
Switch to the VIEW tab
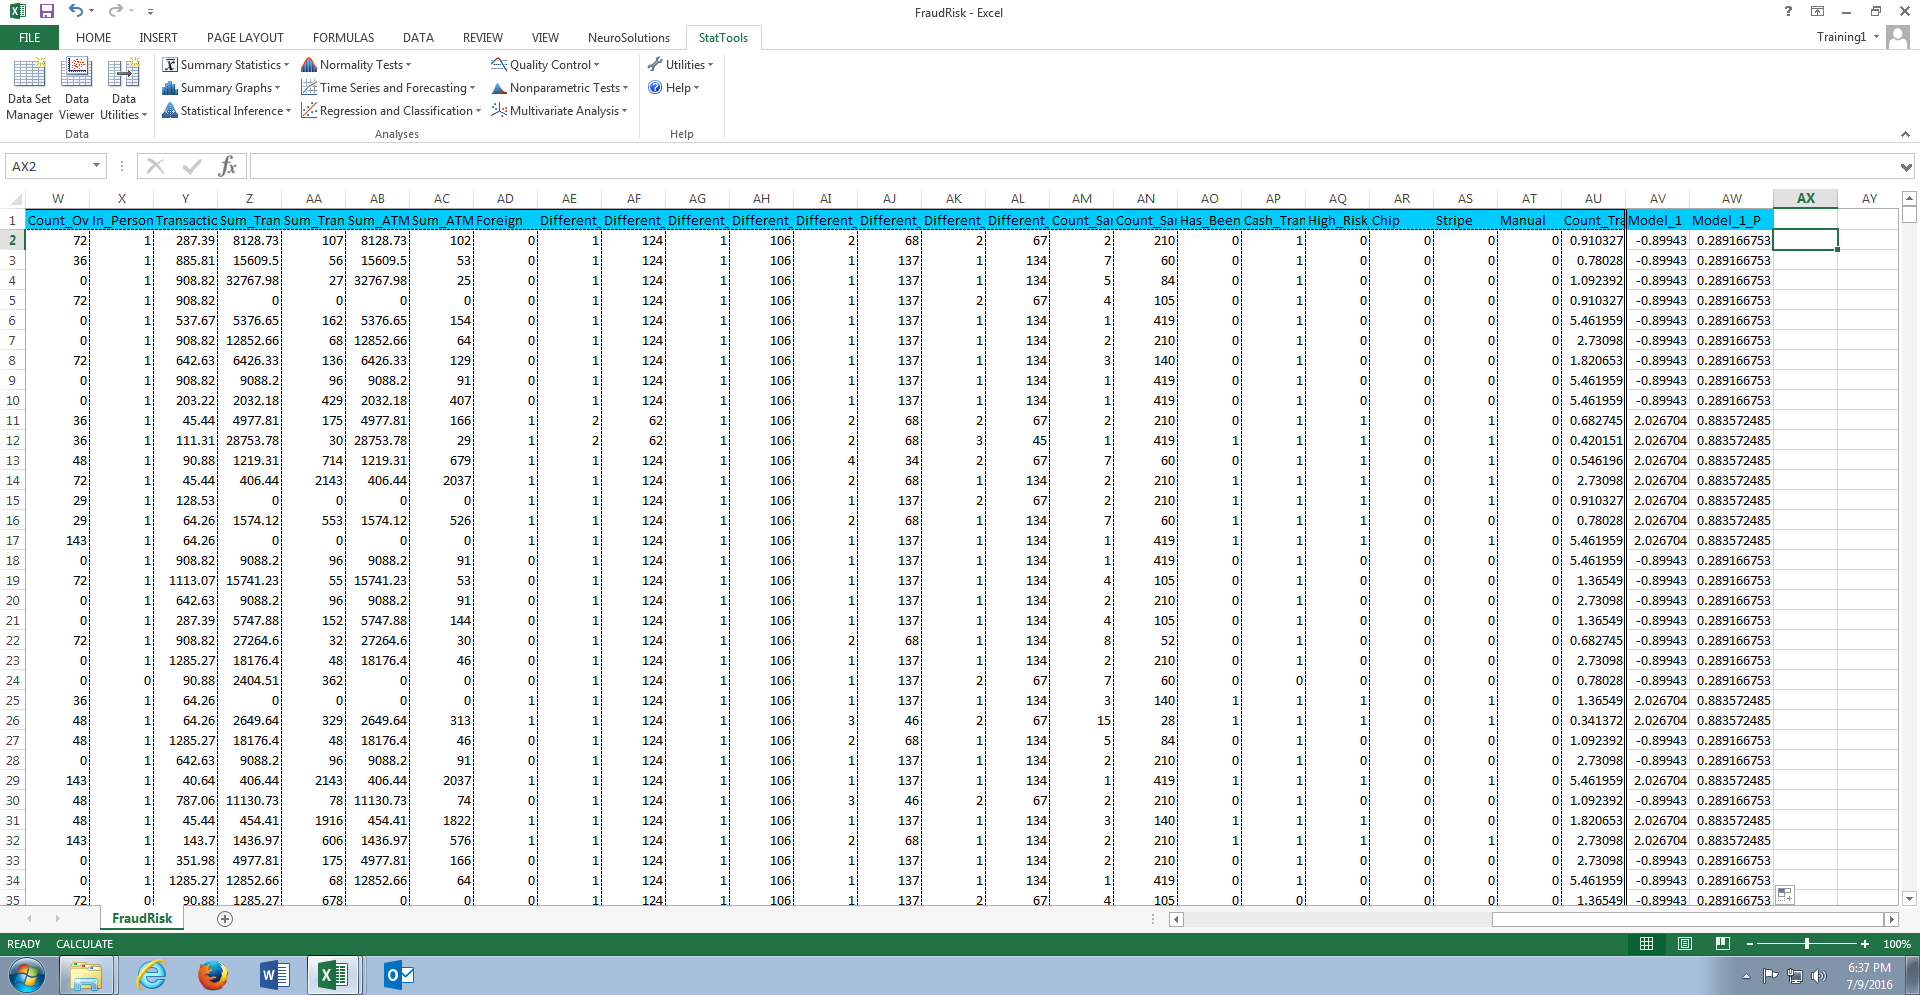tap(545, 38)
